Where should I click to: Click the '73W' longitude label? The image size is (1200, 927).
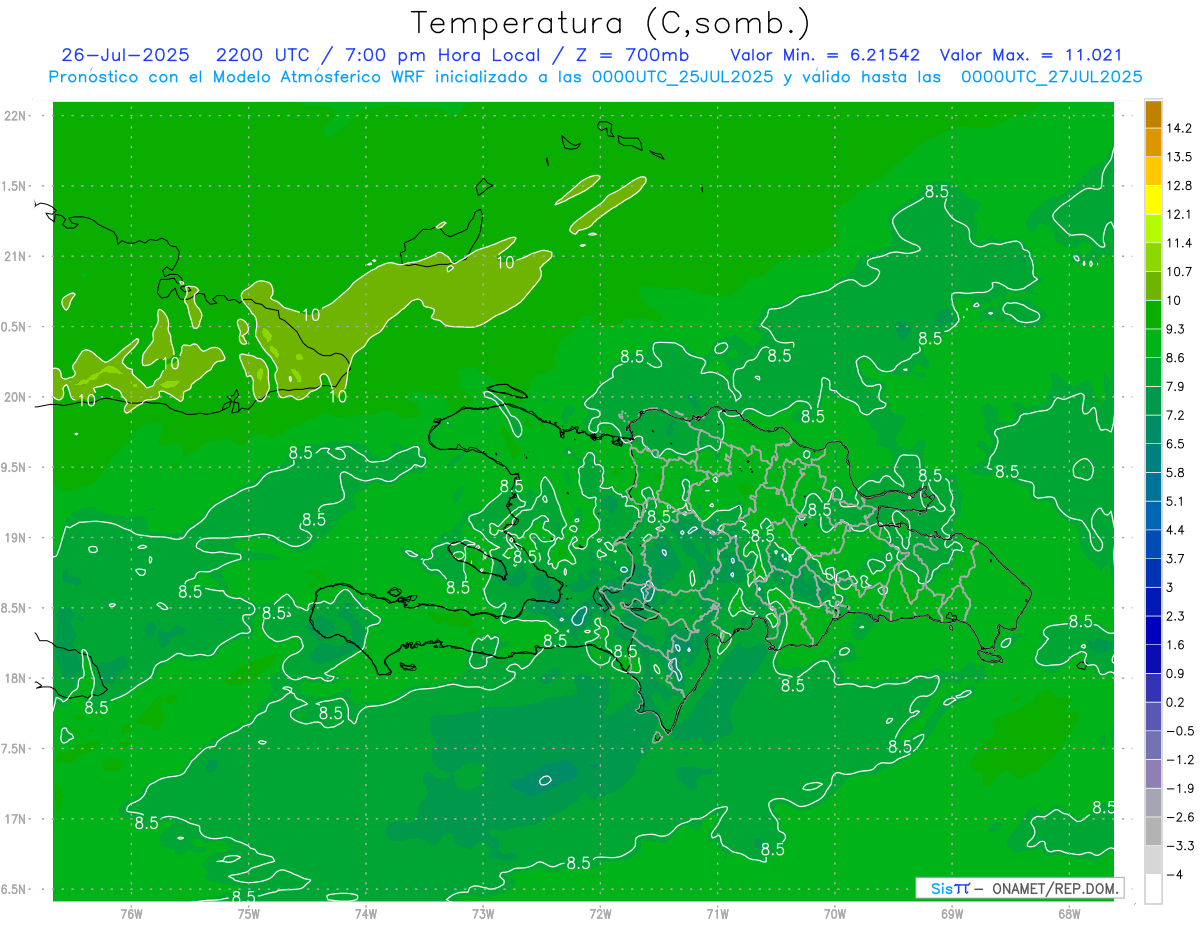tap(483, 913)
